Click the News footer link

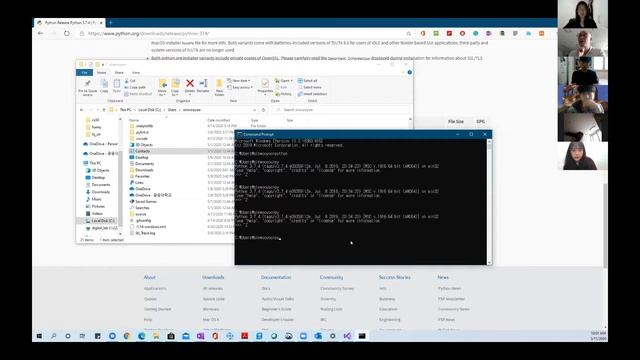coord(443,277)
